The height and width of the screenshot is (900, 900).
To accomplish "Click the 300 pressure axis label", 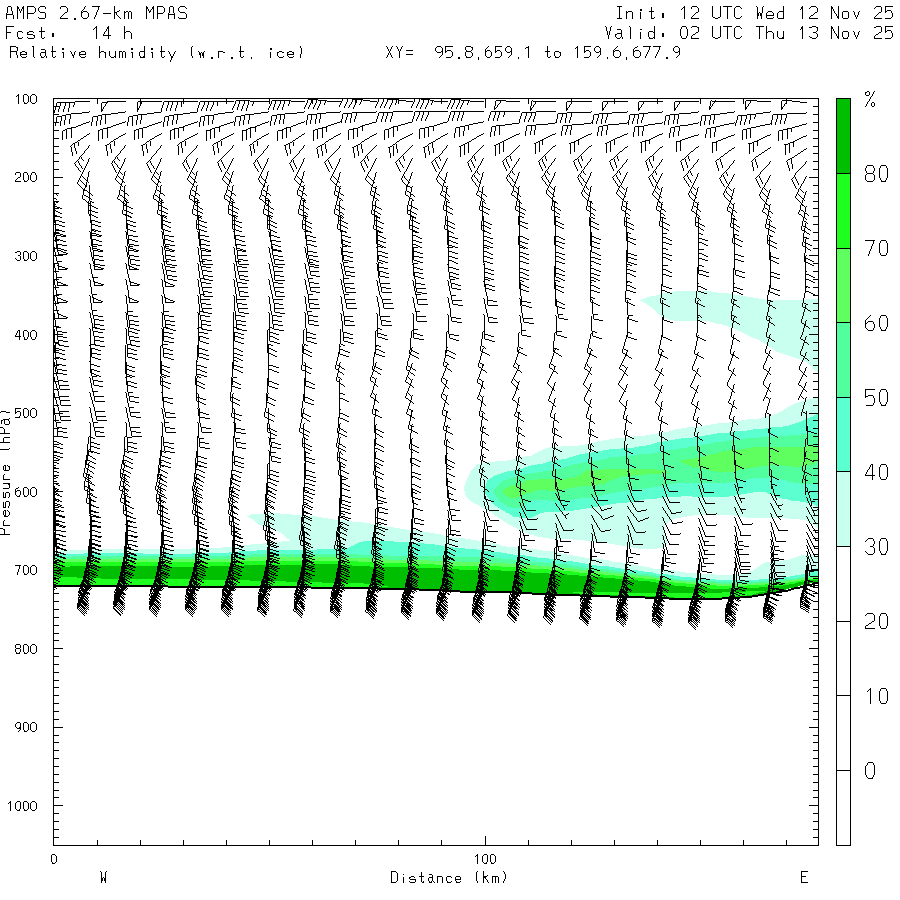I will [26, 255].
